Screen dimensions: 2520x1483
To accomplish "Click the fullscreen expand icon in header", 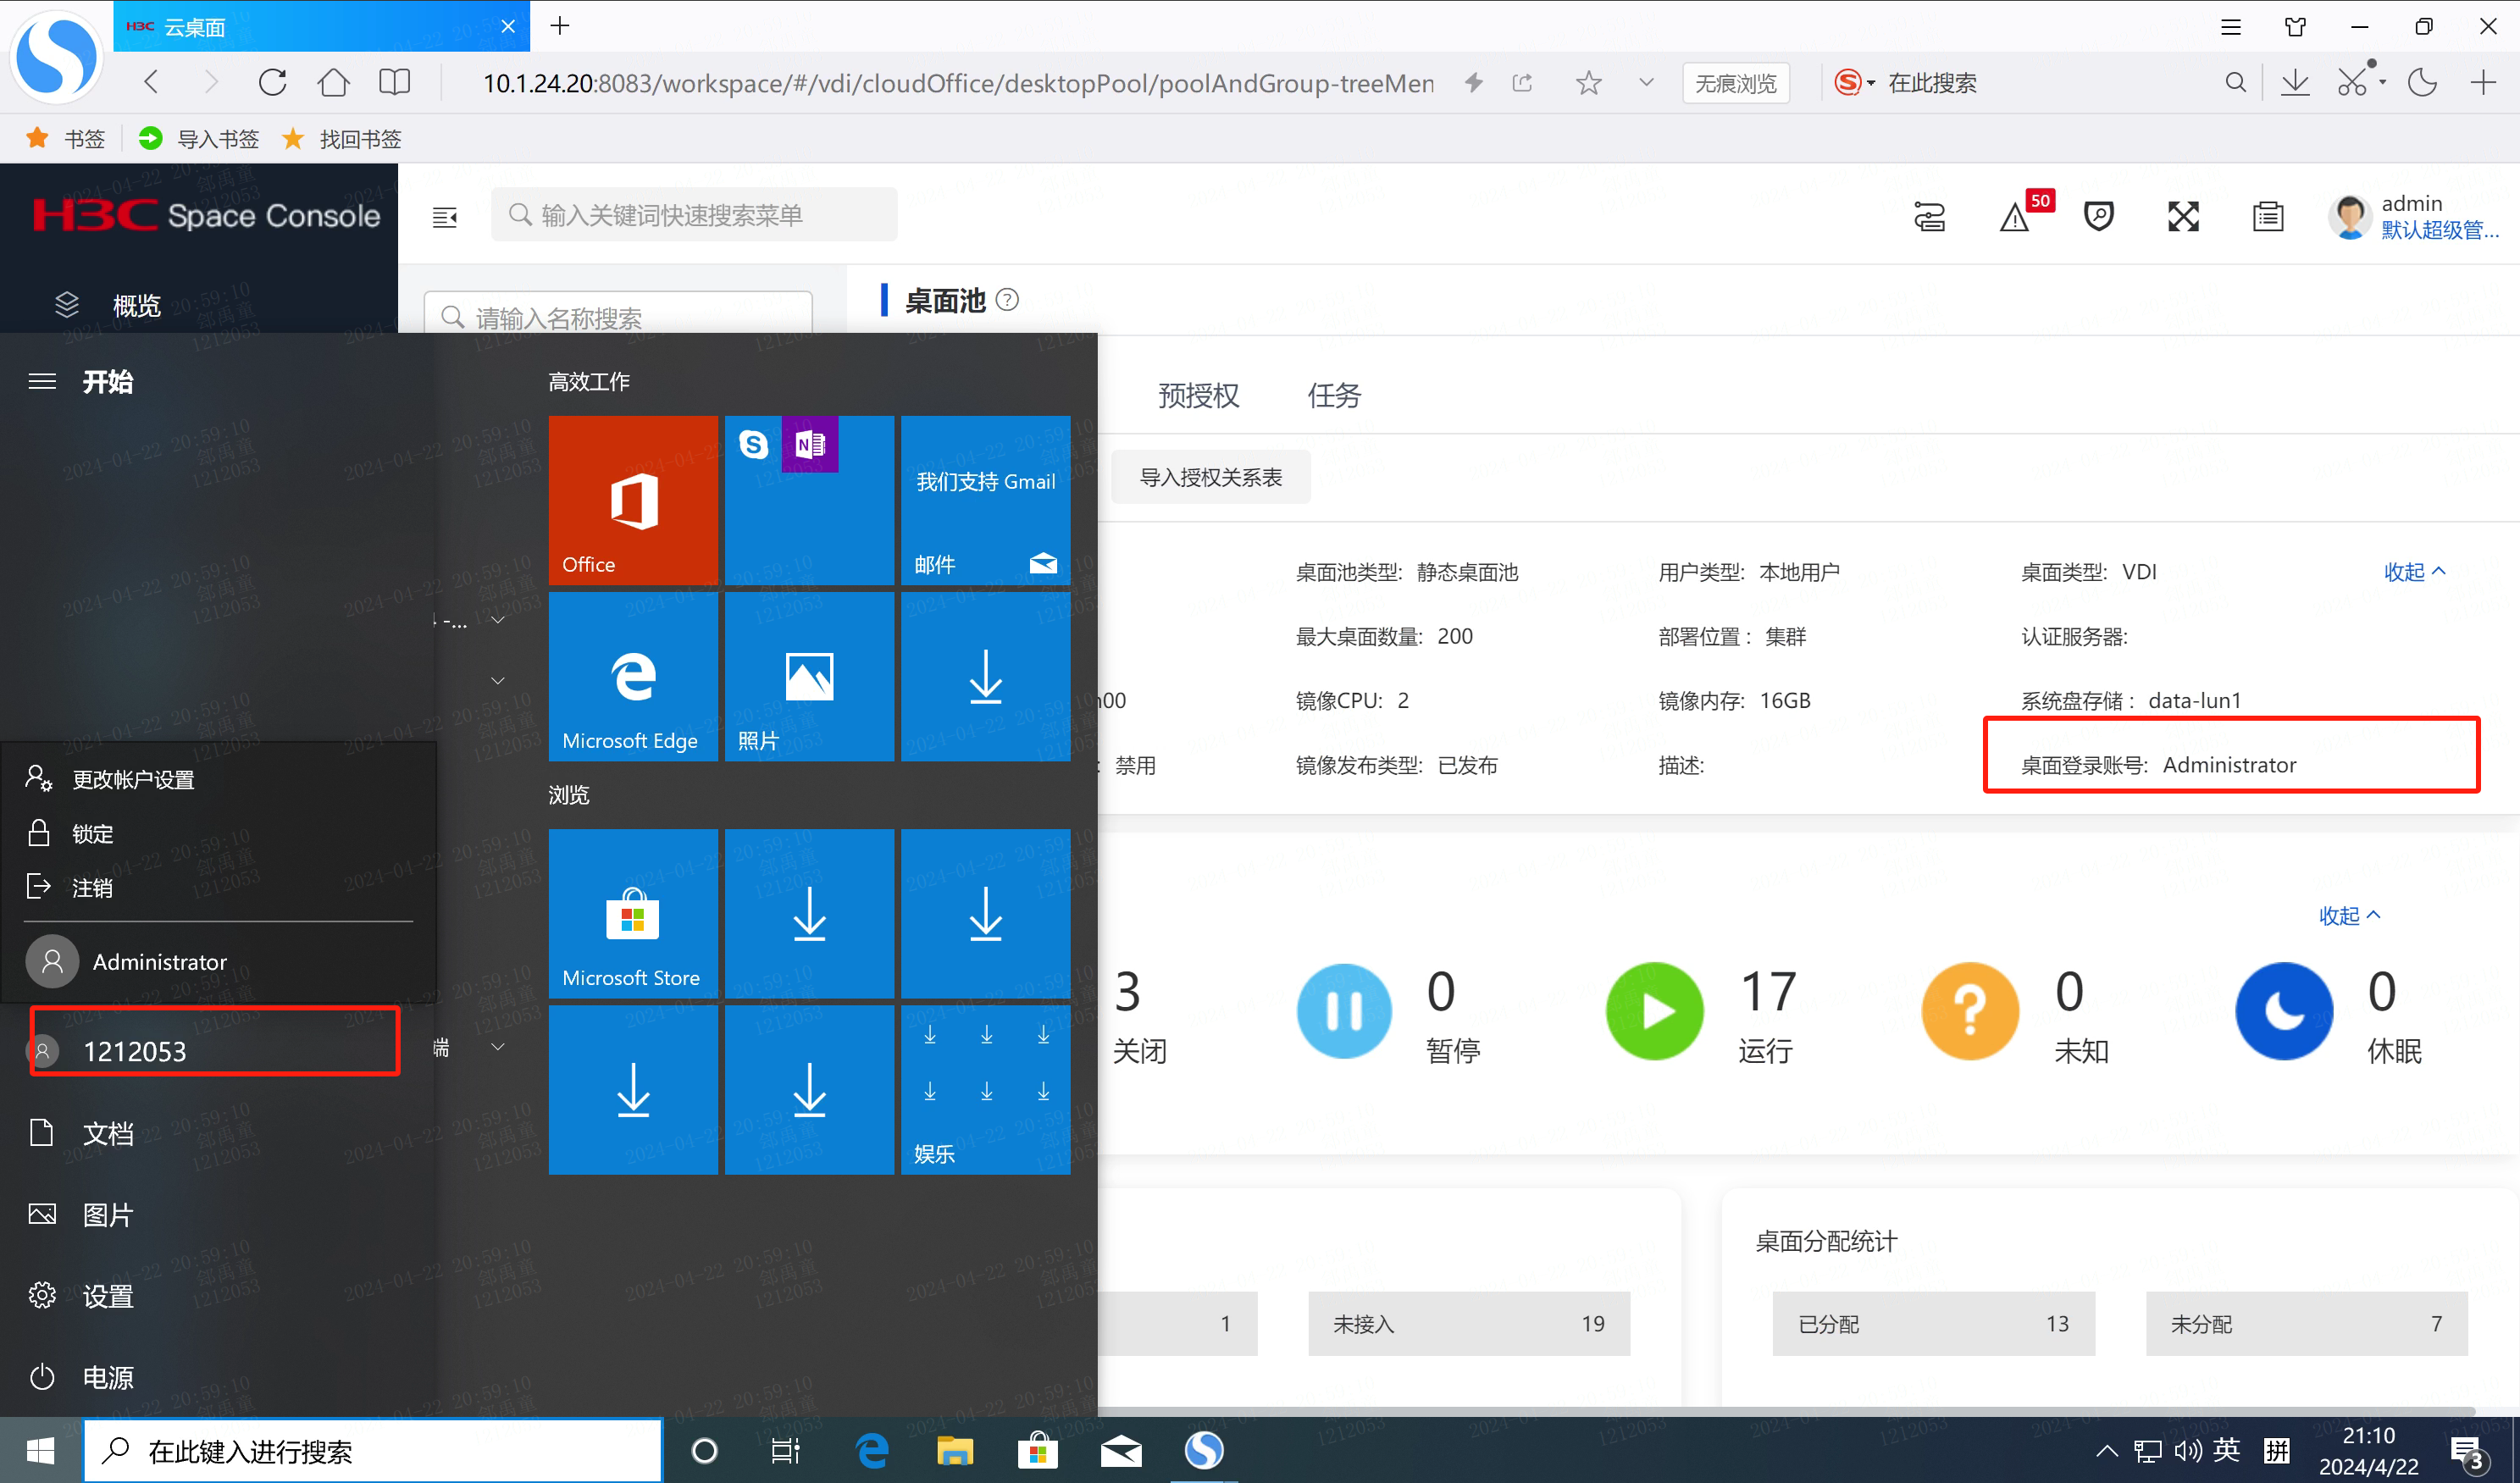I will 2183,216.
